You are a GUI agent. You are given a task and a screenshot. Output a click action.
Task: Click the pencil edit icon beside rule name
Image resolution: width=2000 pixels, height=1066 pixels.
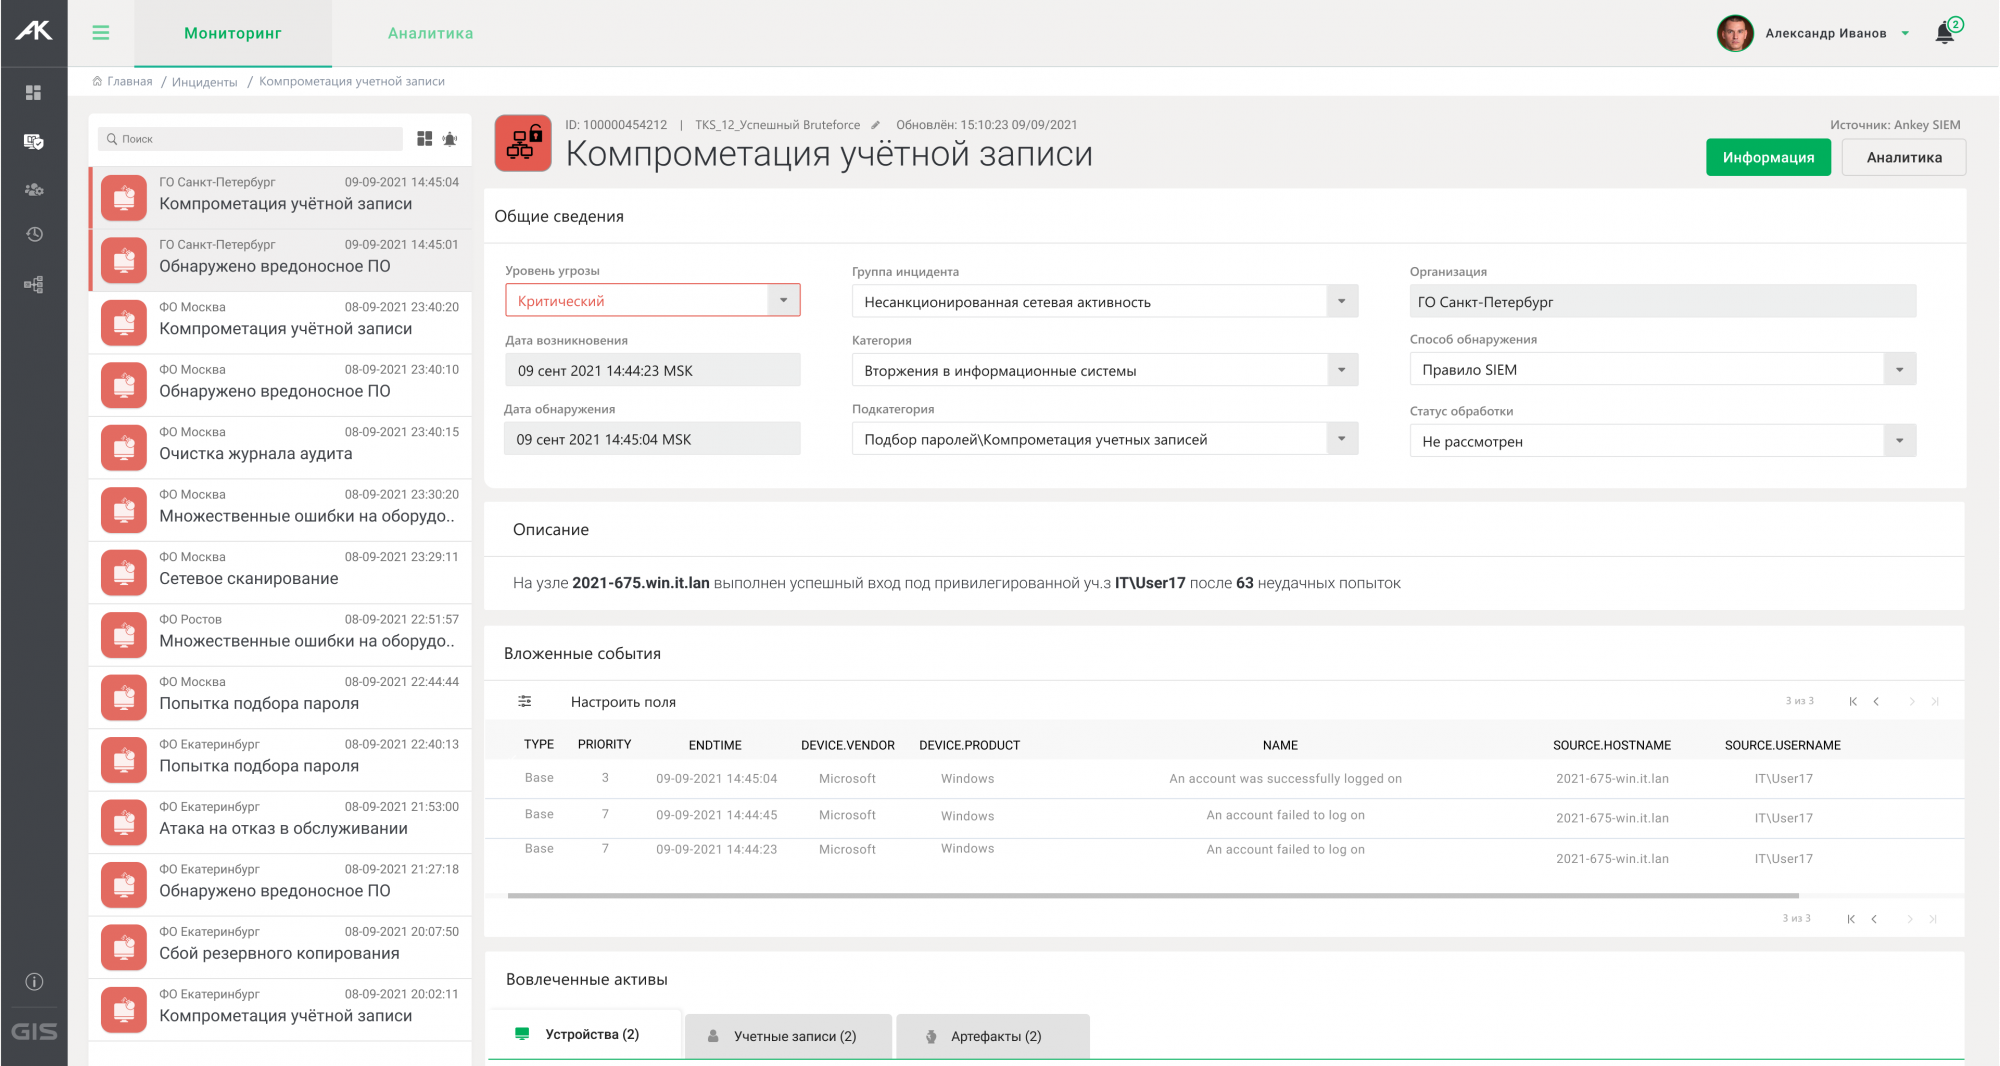(875, 125)
